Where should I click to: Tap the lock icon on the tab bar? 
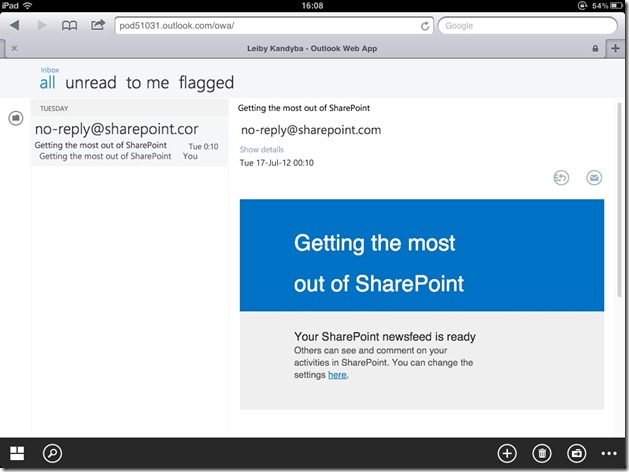tap(595, 49)
